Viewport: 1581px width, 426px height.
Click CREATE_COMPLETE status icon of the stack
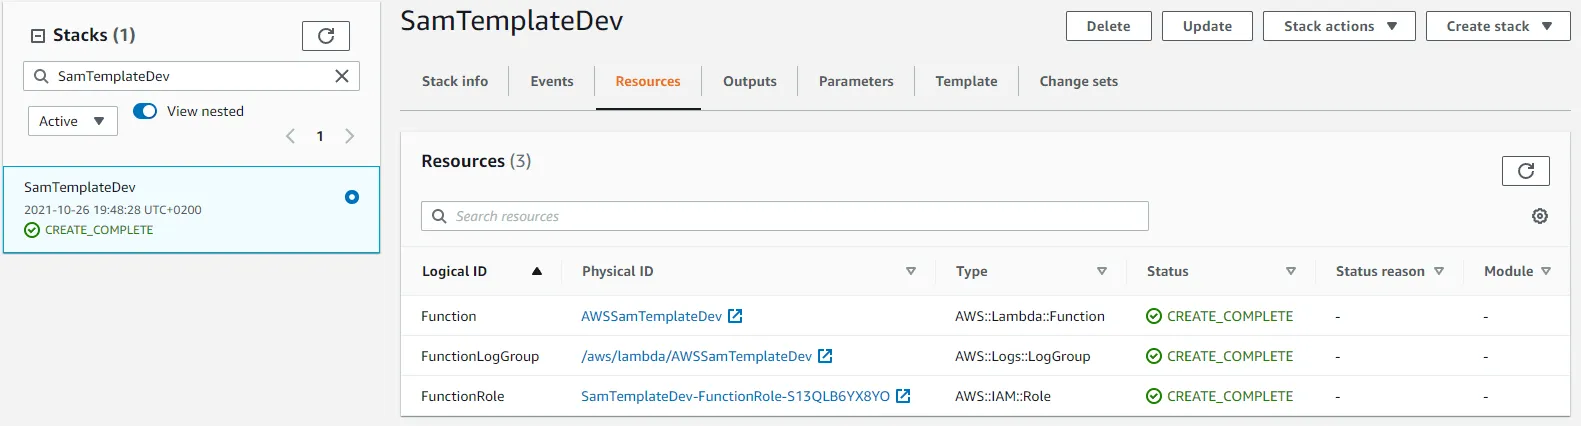click(x=32, y=230)
